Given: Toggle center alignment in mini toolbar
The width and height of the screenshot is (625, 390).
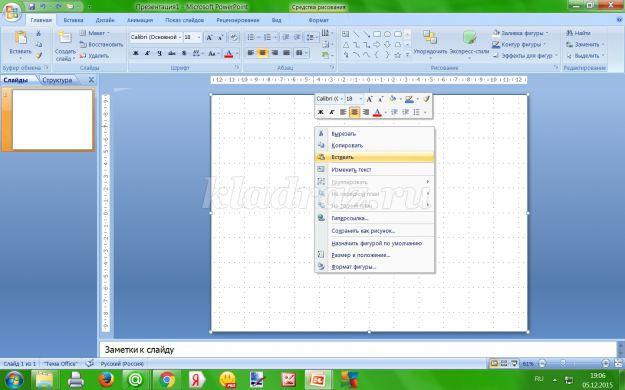Looking at the screenshot, I should click(x=354, y=112).
